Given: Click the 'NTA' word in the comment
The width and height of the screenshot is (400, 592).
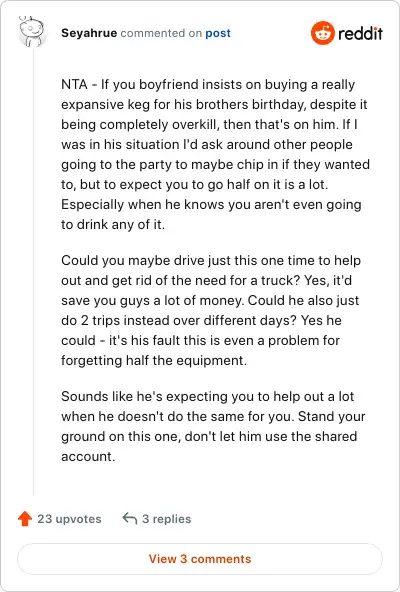Looking at the screenshot, I should pos(74,85).
